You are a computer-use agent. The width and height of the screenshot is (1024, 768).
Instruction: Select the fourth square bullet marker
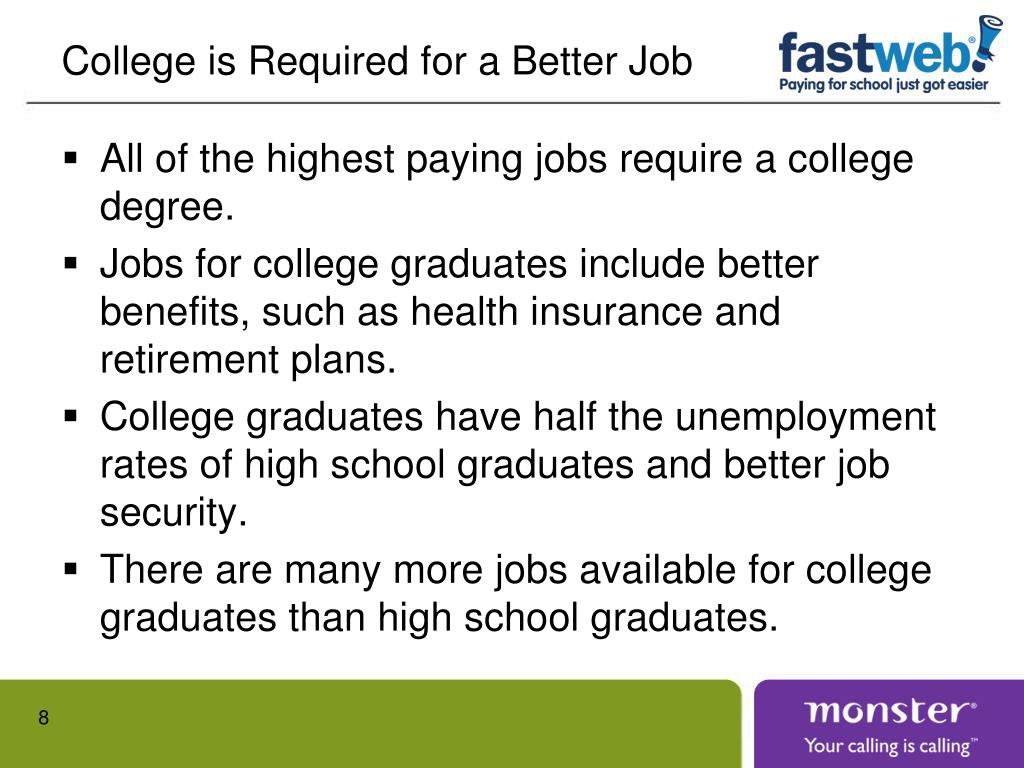click(x=71, y=569)
